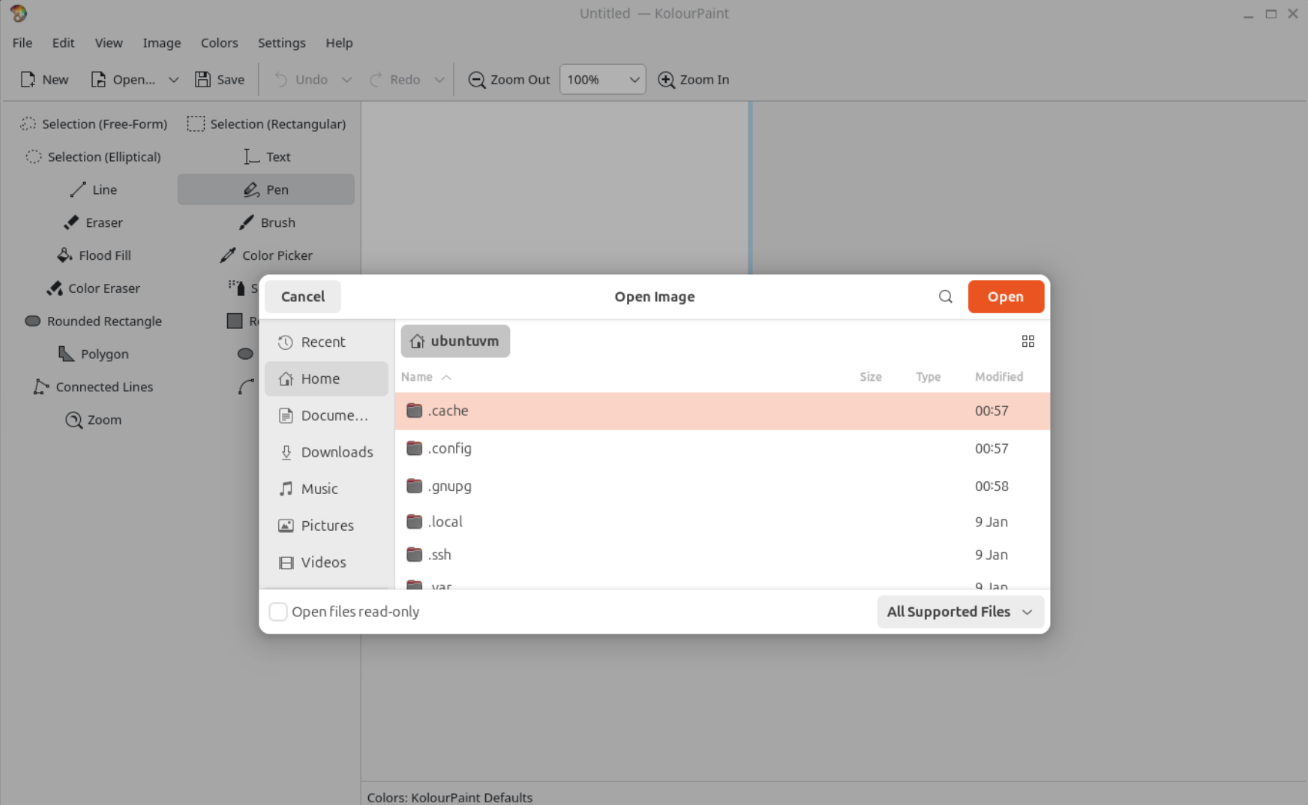The width and height of the screenshot is (1308, 805).
Task: Open the Edit menu
Action: click(x=64, y=43)
